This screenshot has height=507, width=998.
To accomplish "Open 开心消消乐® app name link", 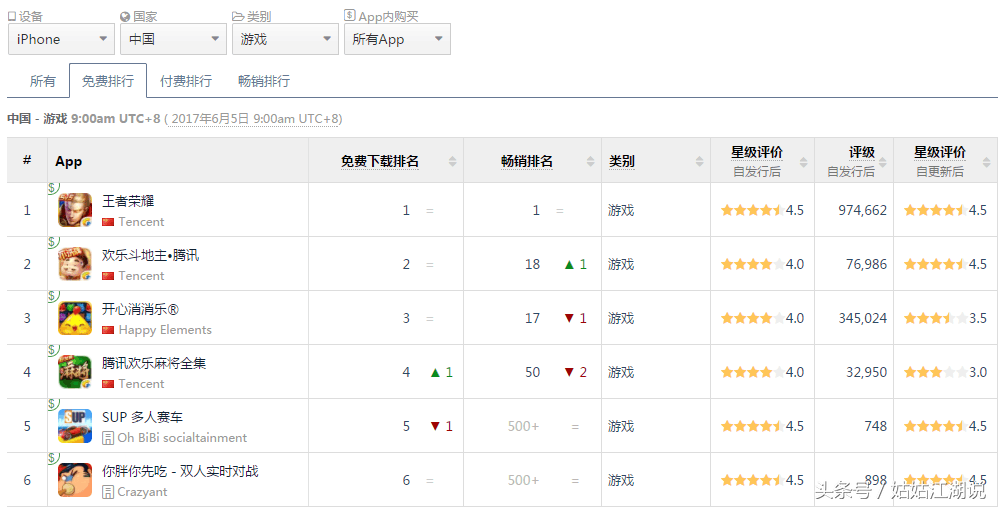I will click(x=141, y=309).
